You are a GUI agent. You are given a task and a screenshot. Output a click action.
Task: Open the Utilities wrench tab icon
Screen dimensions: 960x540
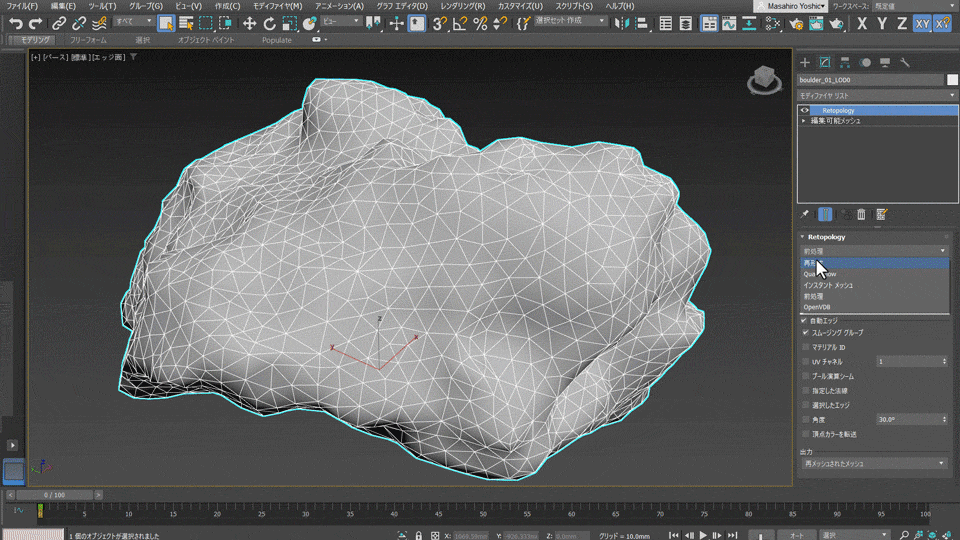click(905, 62)
